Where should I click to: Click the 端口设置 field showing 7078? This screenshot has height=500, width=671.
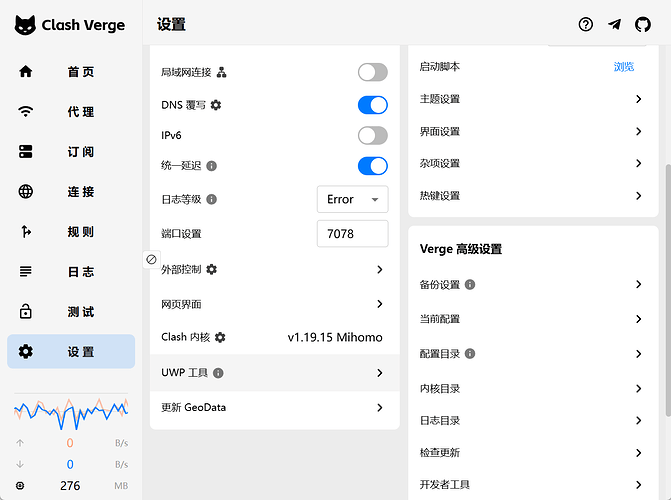pos(353,234)
